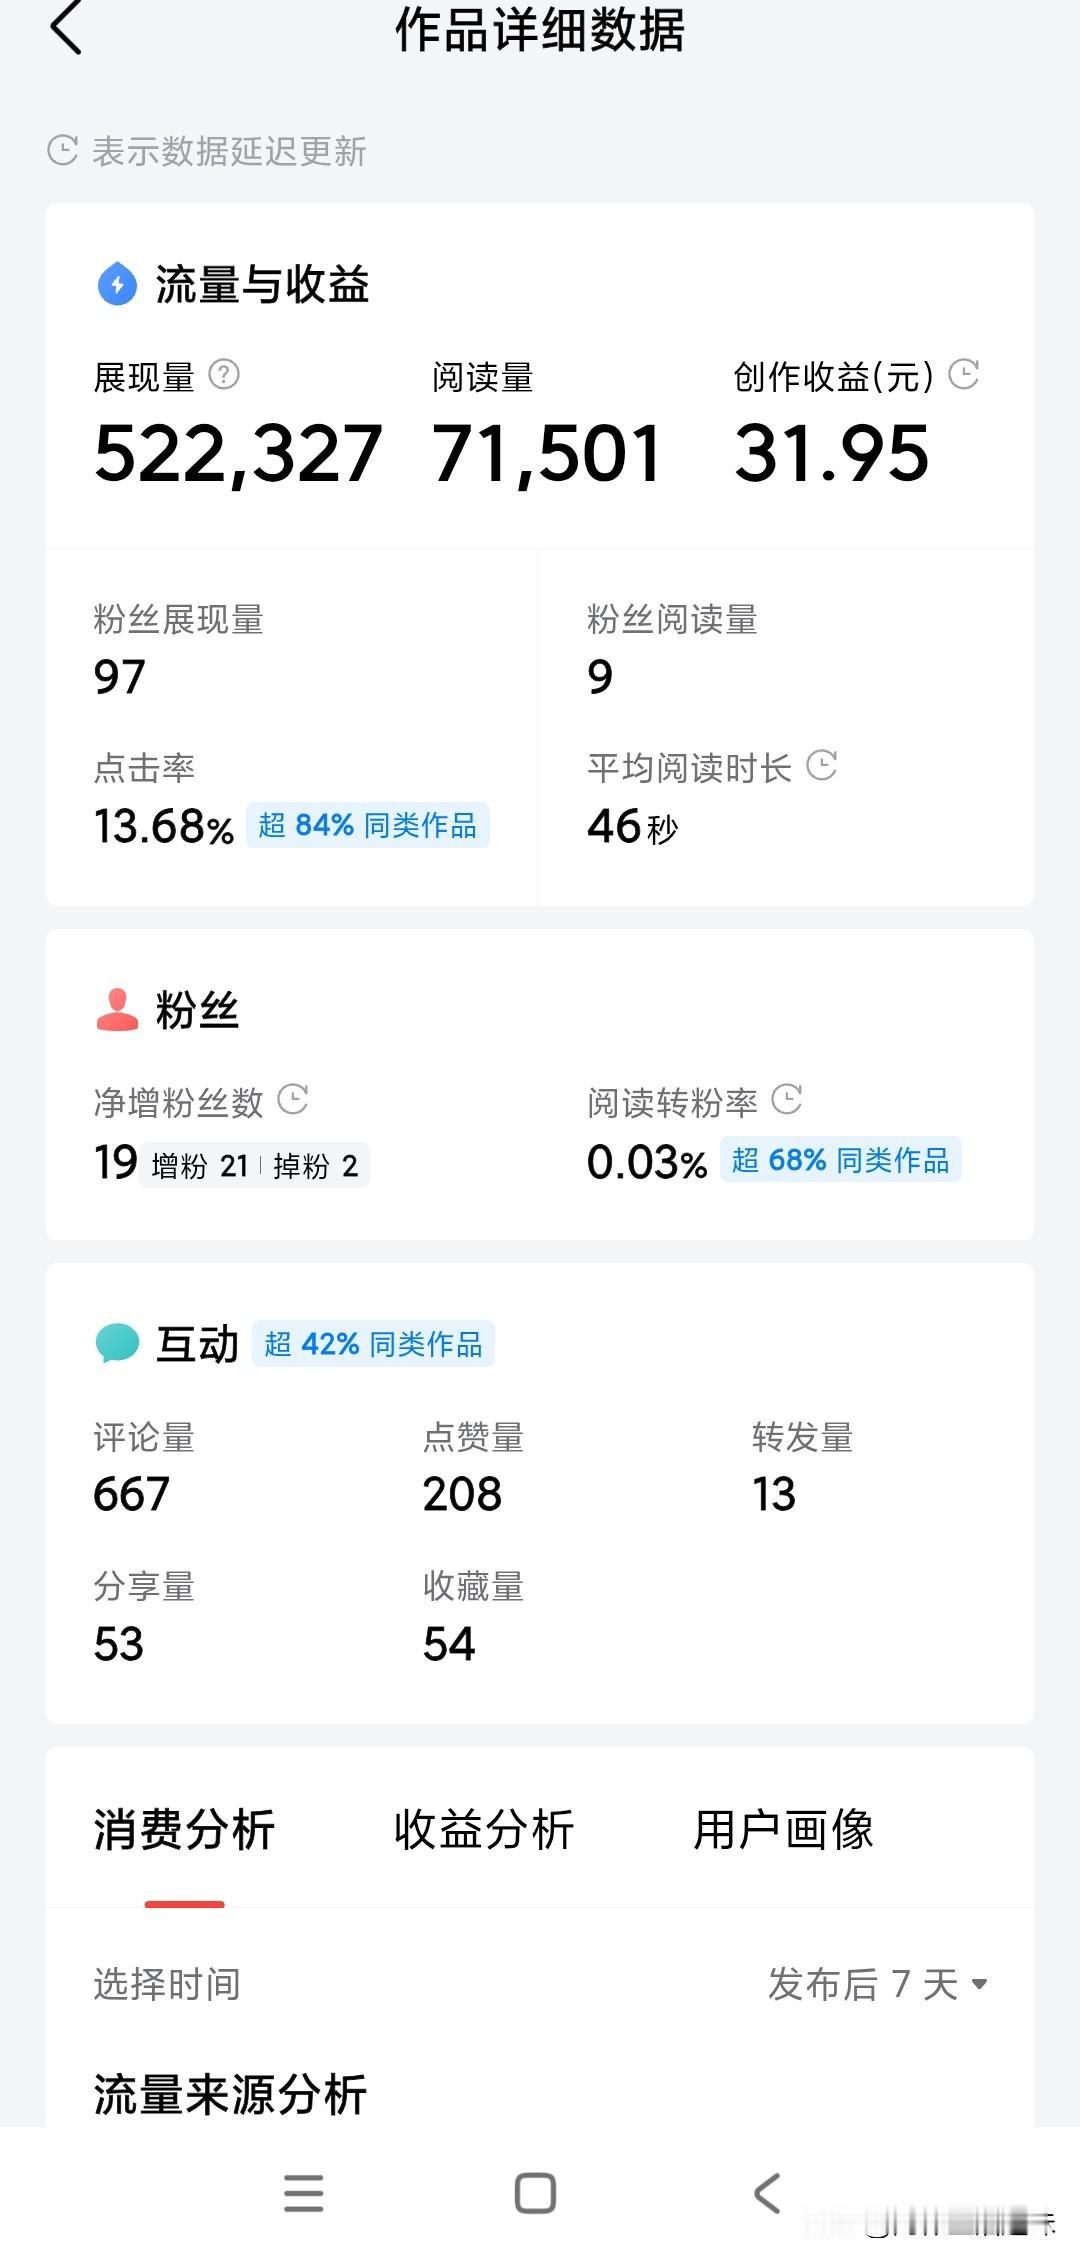Image resolution: width=1080 pixels, height=2260 pixels.
Task: Tap the arrow beside 发布后 7 天
Action: (x=980, y=1984)
